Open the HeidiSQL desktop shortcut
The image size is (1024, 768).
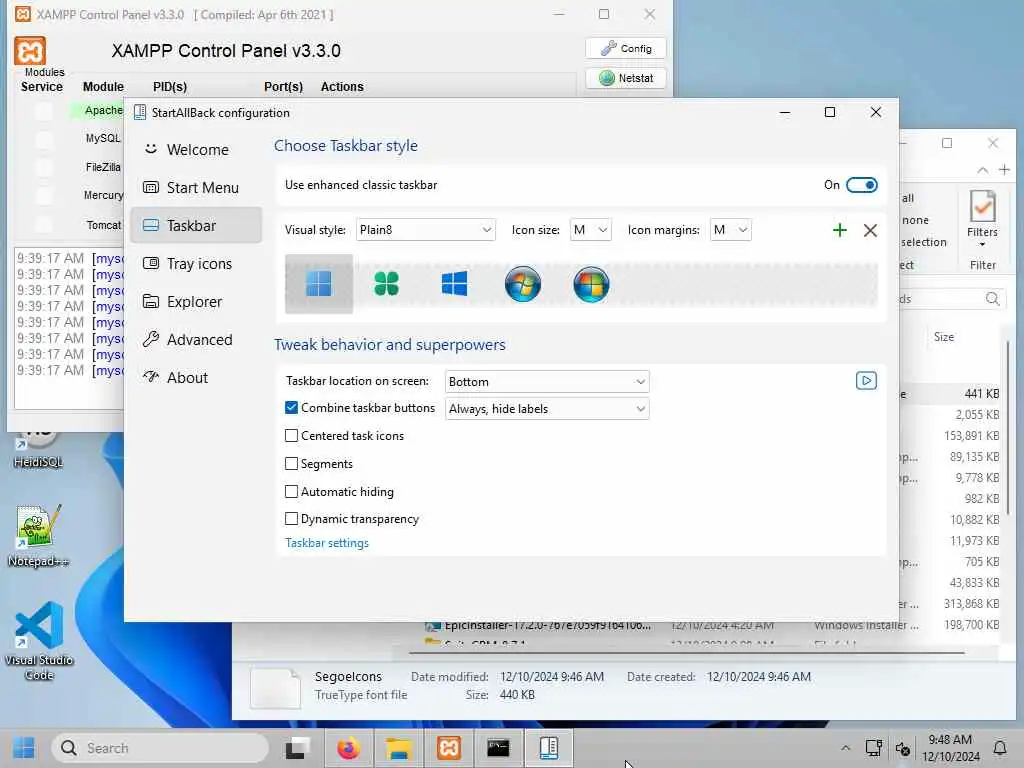tap(38, 451)
